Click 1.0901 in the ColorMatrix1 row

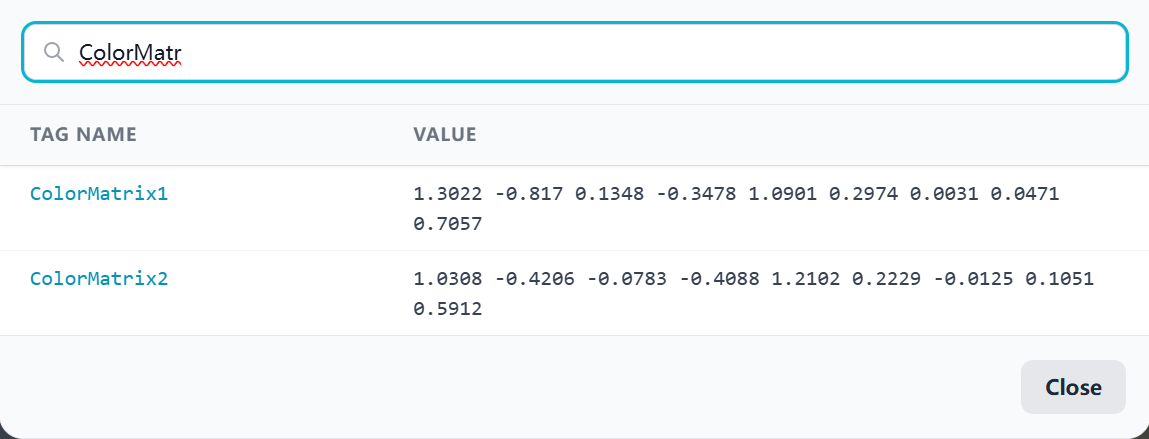777,194
